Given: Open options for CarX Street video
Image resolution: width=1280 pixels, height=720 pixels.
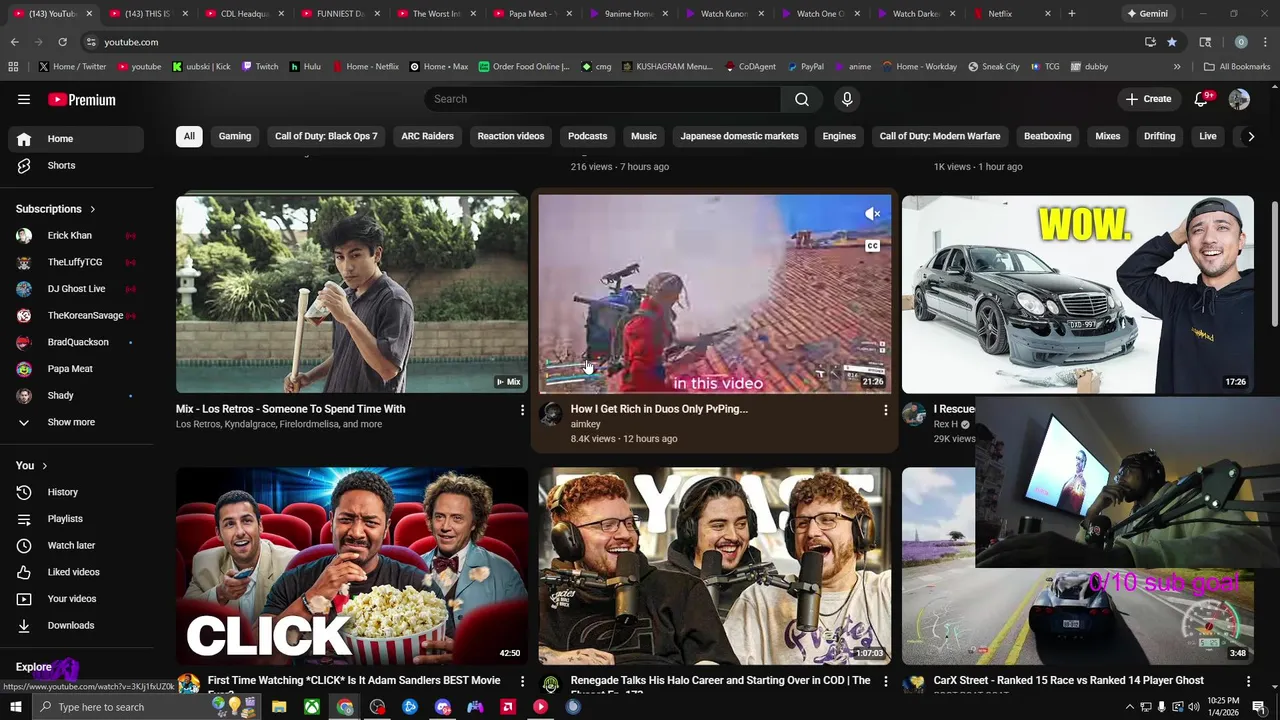Looking at the screenshot, I should coord(1248,681).
